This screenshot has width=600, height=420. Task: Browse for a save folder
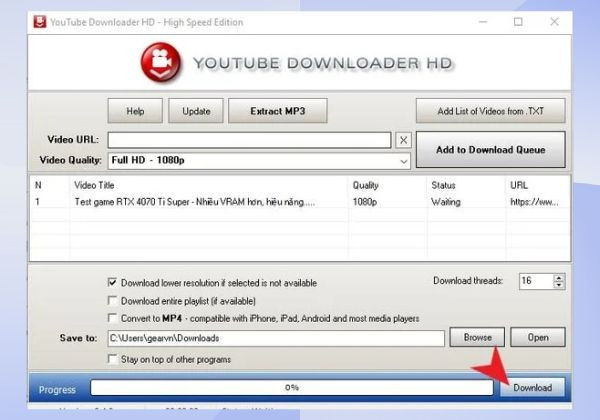pyautogui.click(x=477, y=337)
